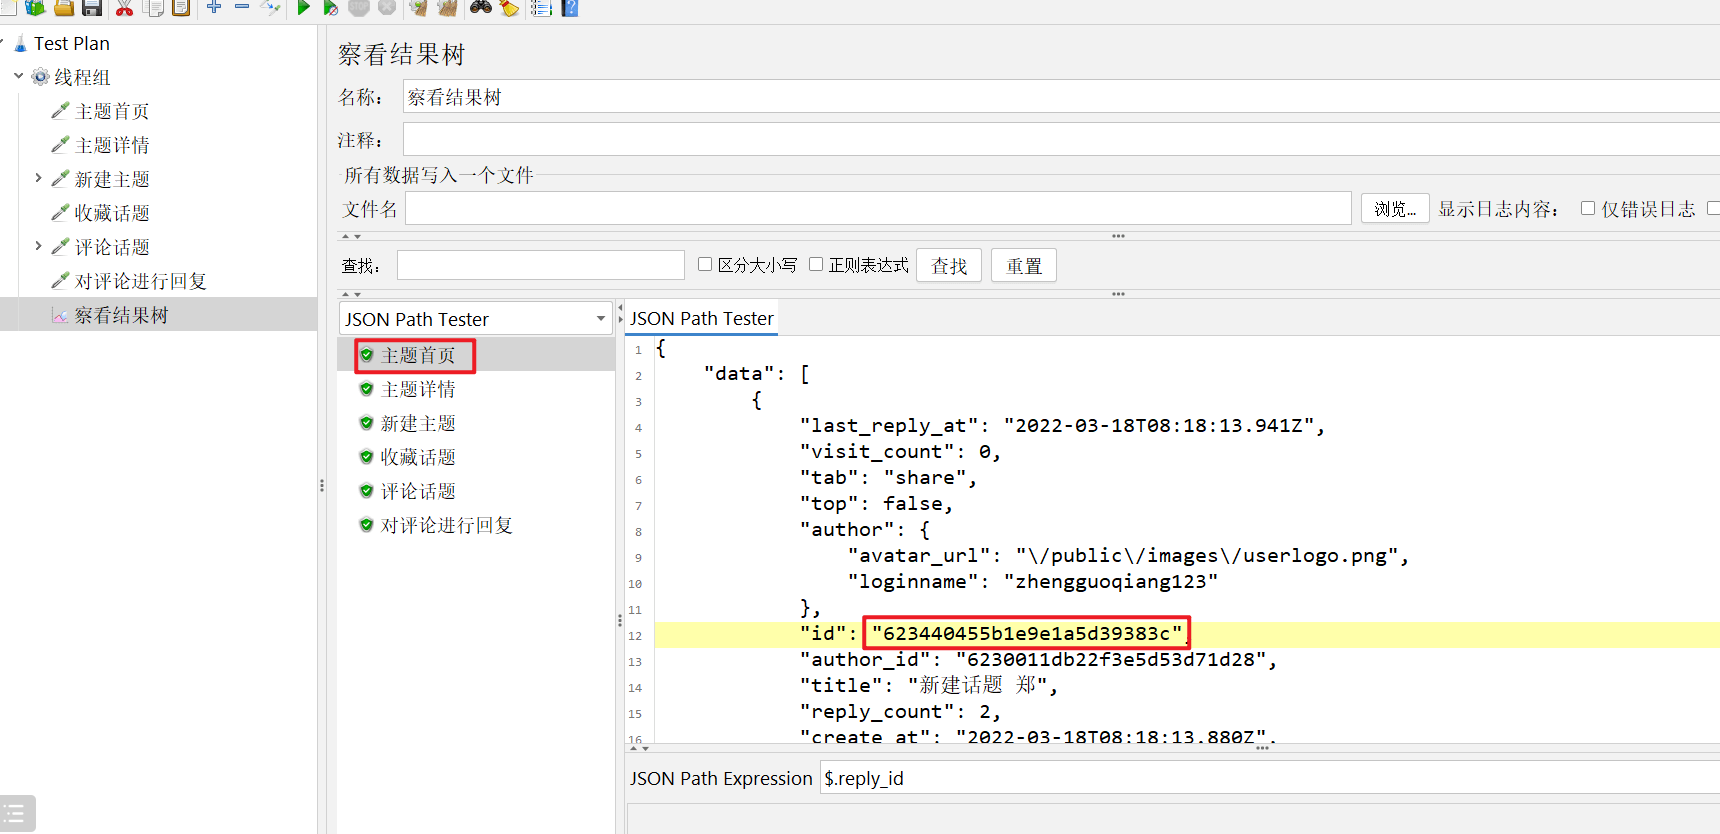
Task: Click the green shield icon beside 评论话题 result
Action: [366, 491]
